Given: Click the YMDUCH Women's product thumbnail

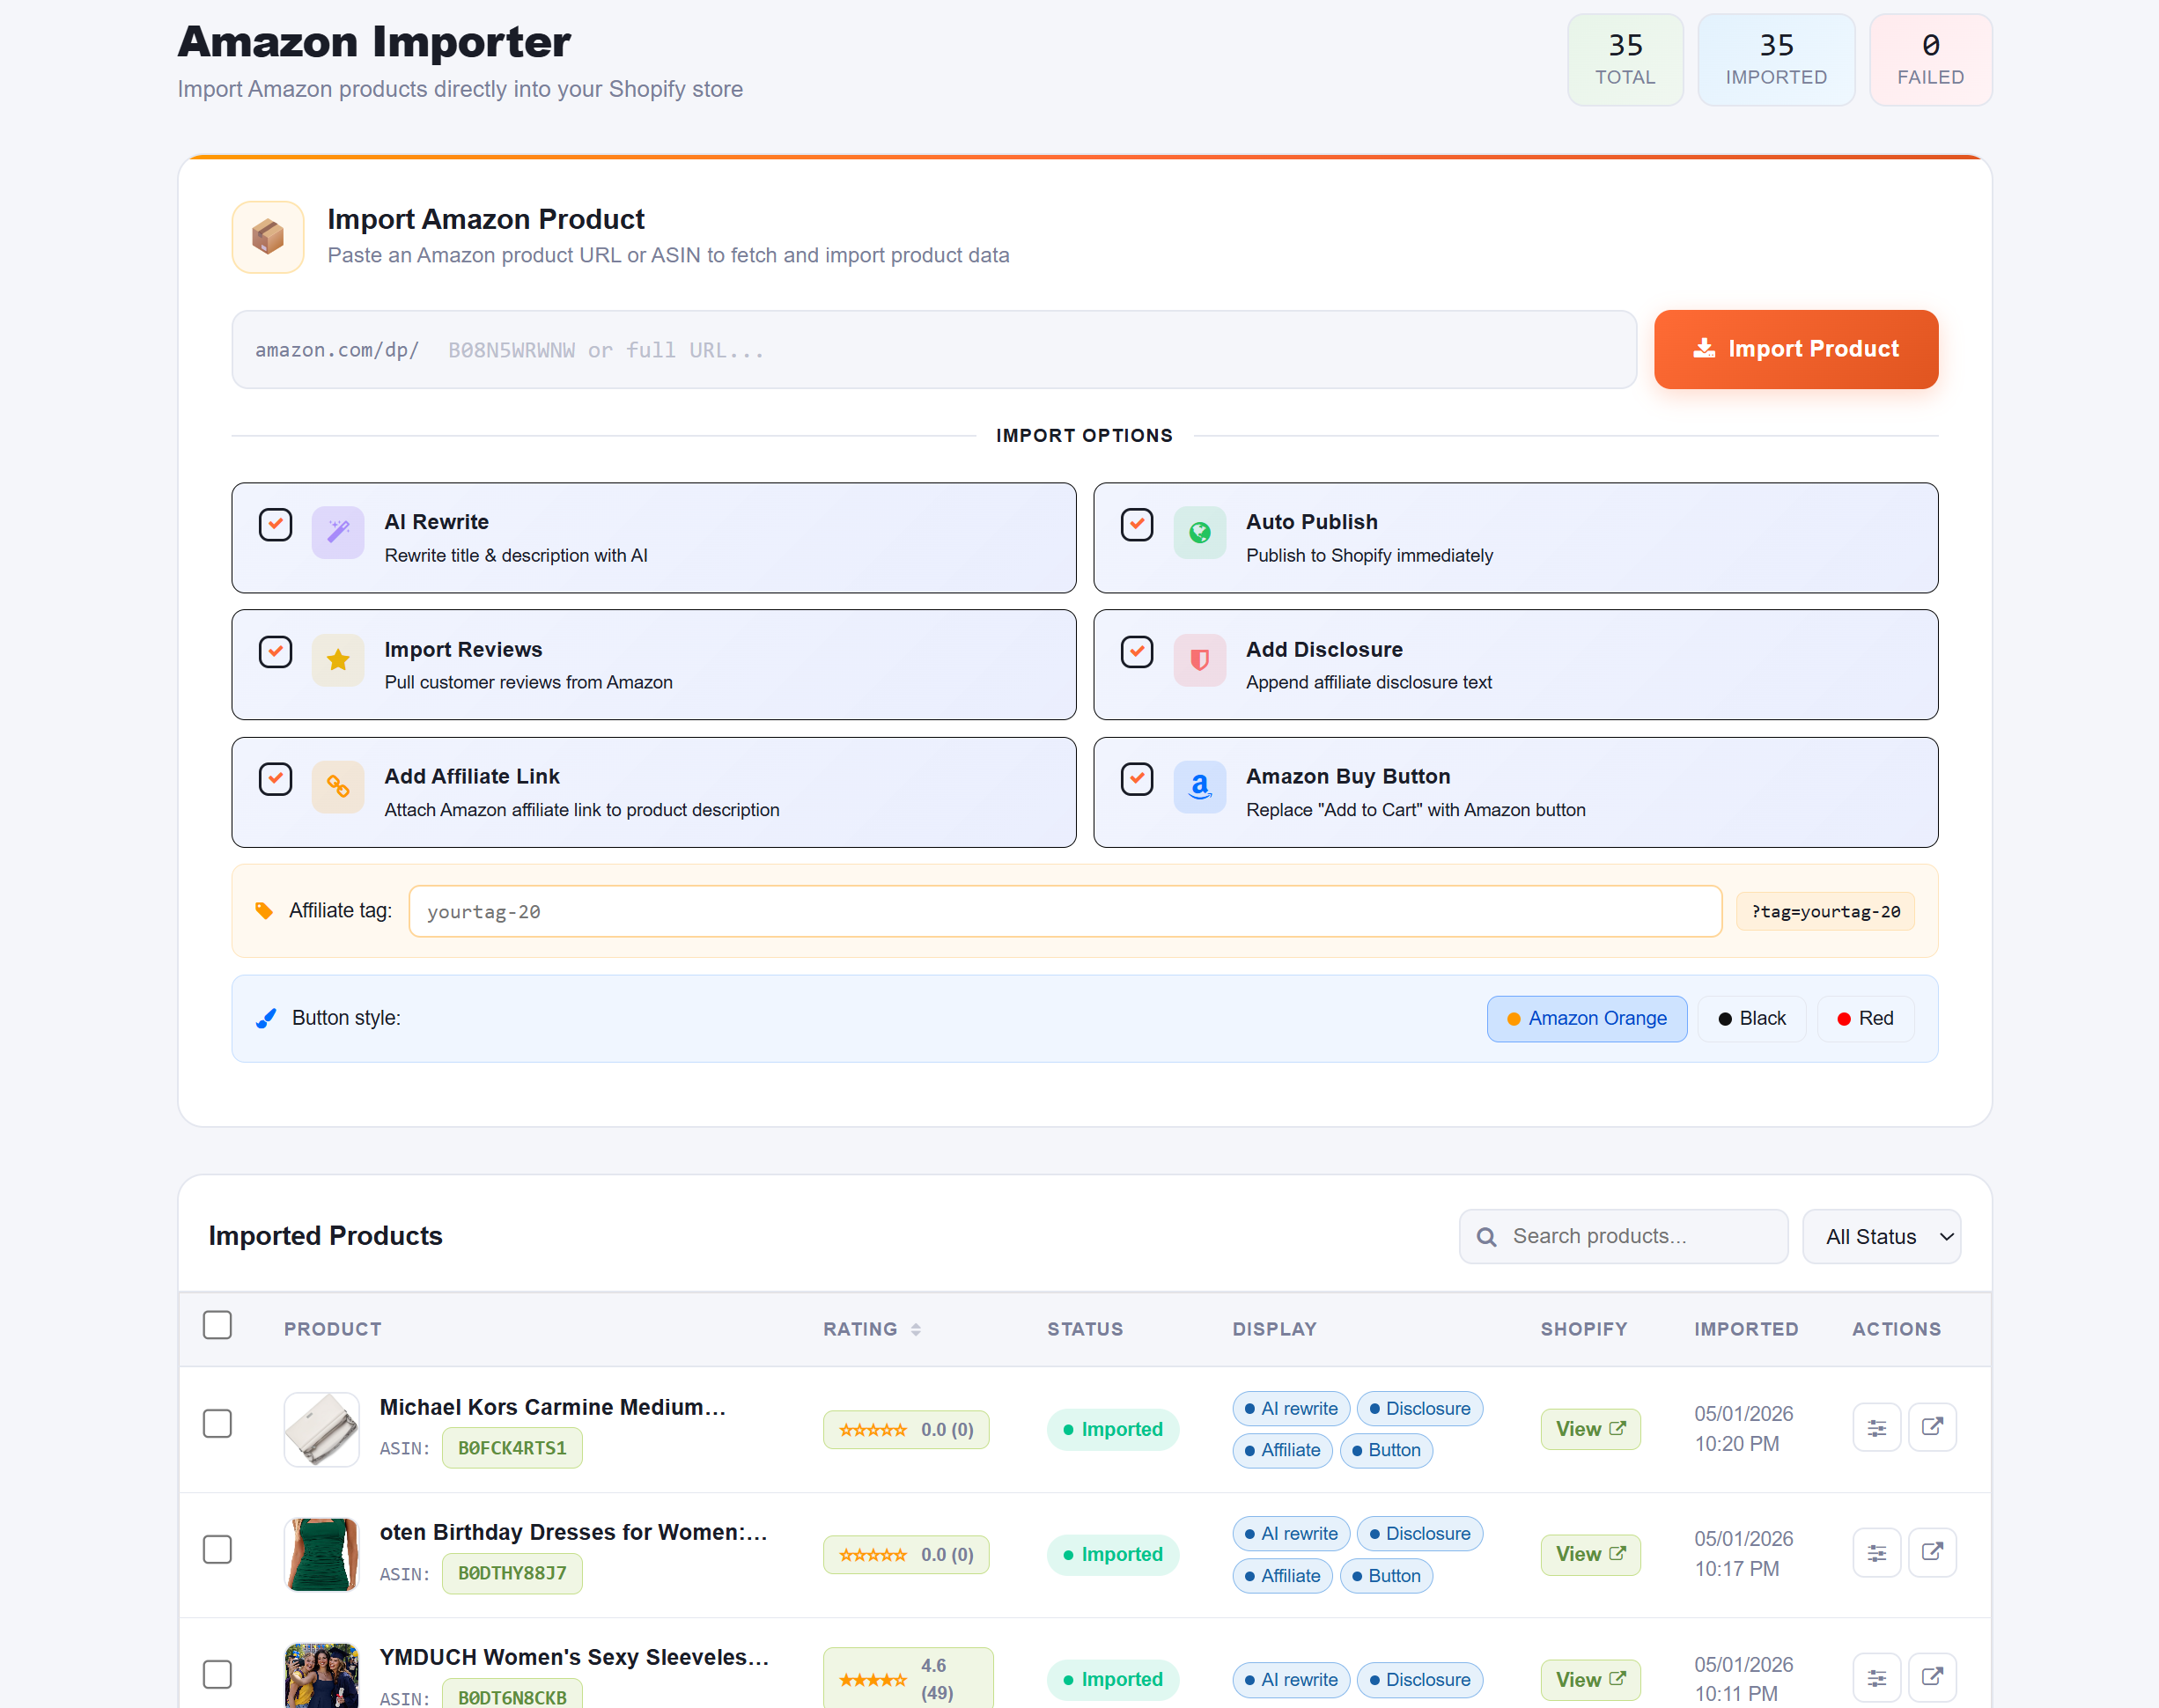Looking at the screenshot, I should [321, 1676].
